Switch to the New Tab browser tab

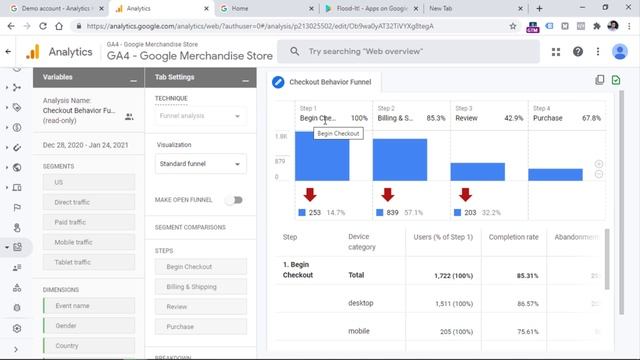coord(476,8)
